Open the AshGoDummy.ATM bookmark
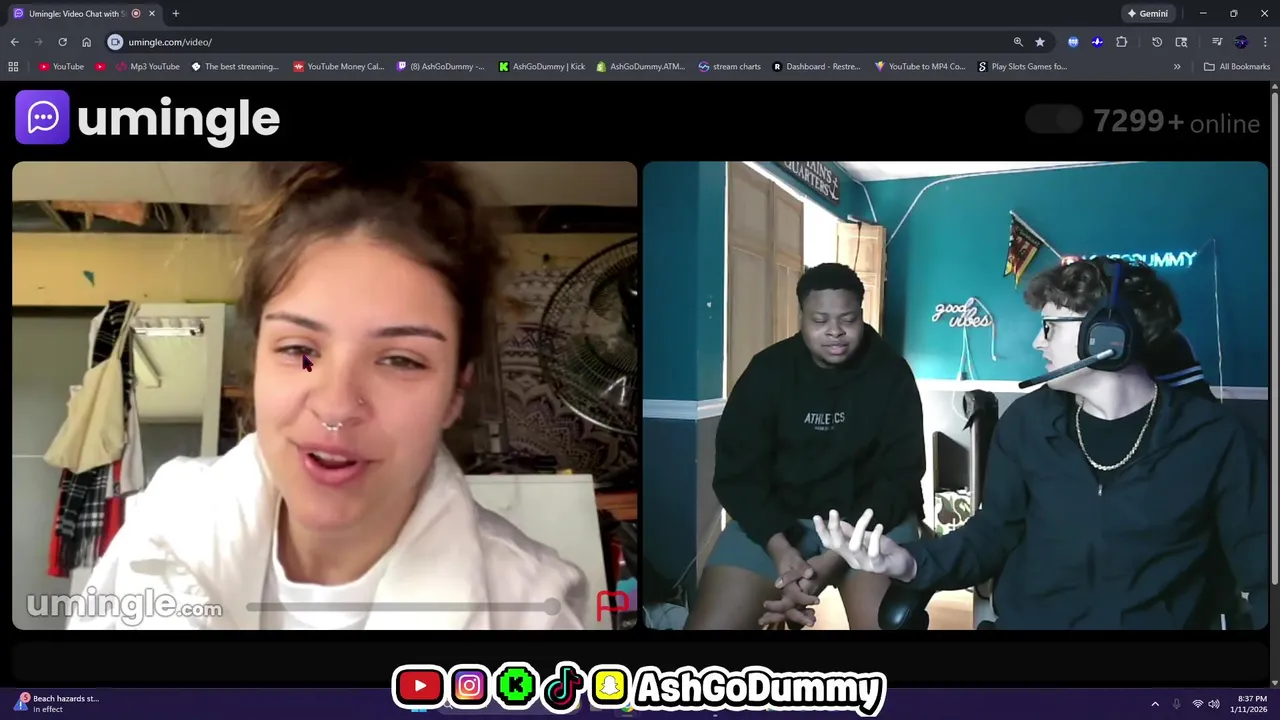 click(x=641, y=67)
